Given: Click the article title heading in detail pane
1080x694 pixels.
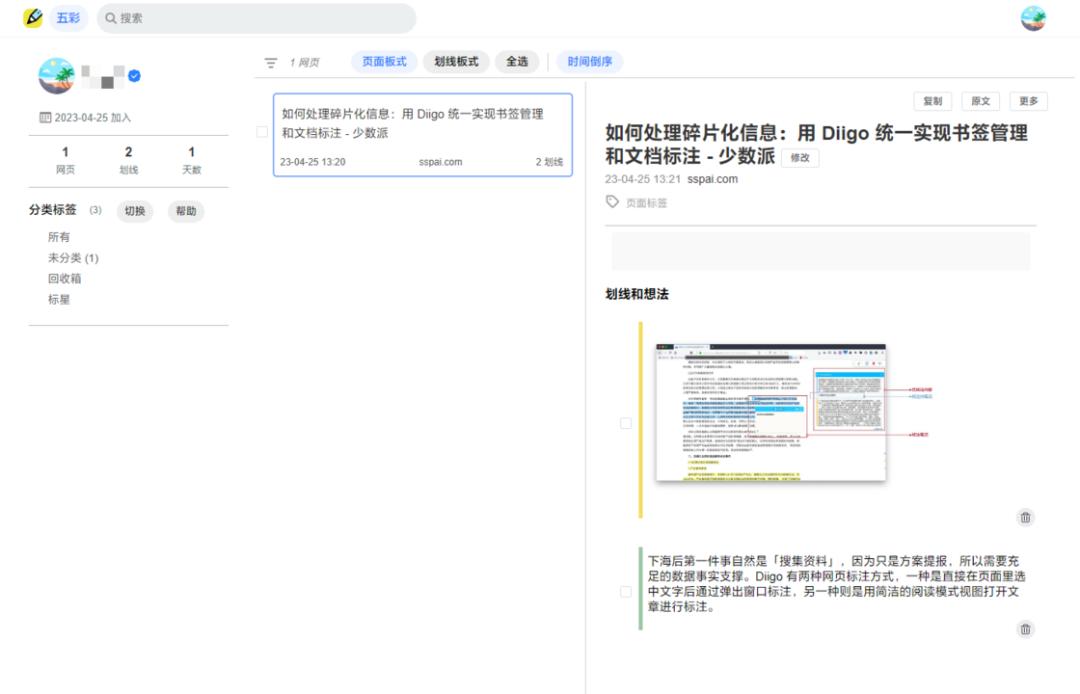Looking at the screenshot, I should (816, 144).
